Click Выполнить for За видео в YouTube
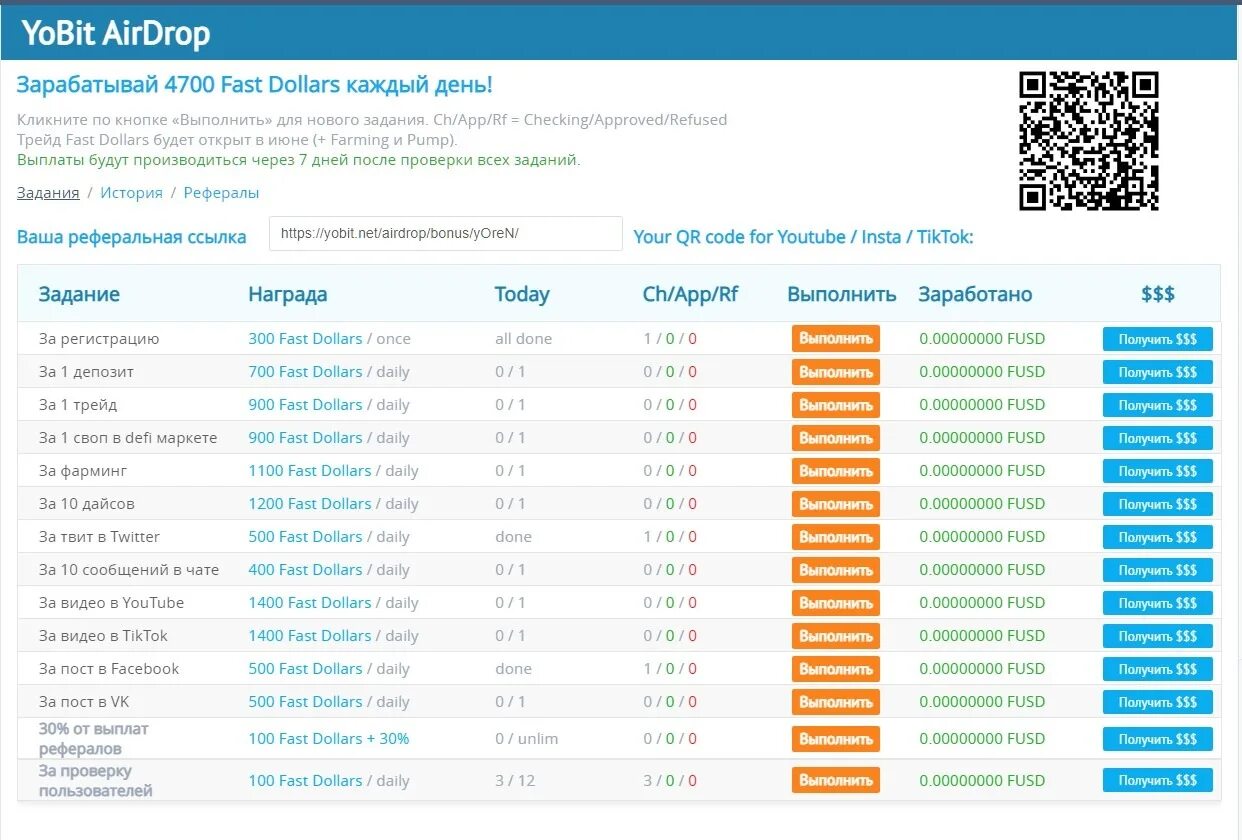Viewport: 1242px width, 840px height. (x=836, y=603)
